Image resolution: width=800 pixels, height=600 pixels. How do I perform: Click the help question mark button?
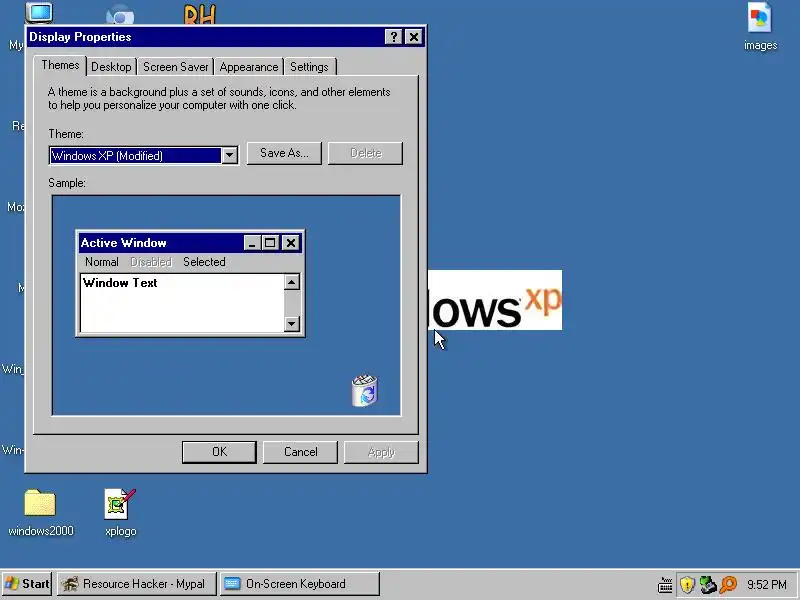tap(393, 37)
